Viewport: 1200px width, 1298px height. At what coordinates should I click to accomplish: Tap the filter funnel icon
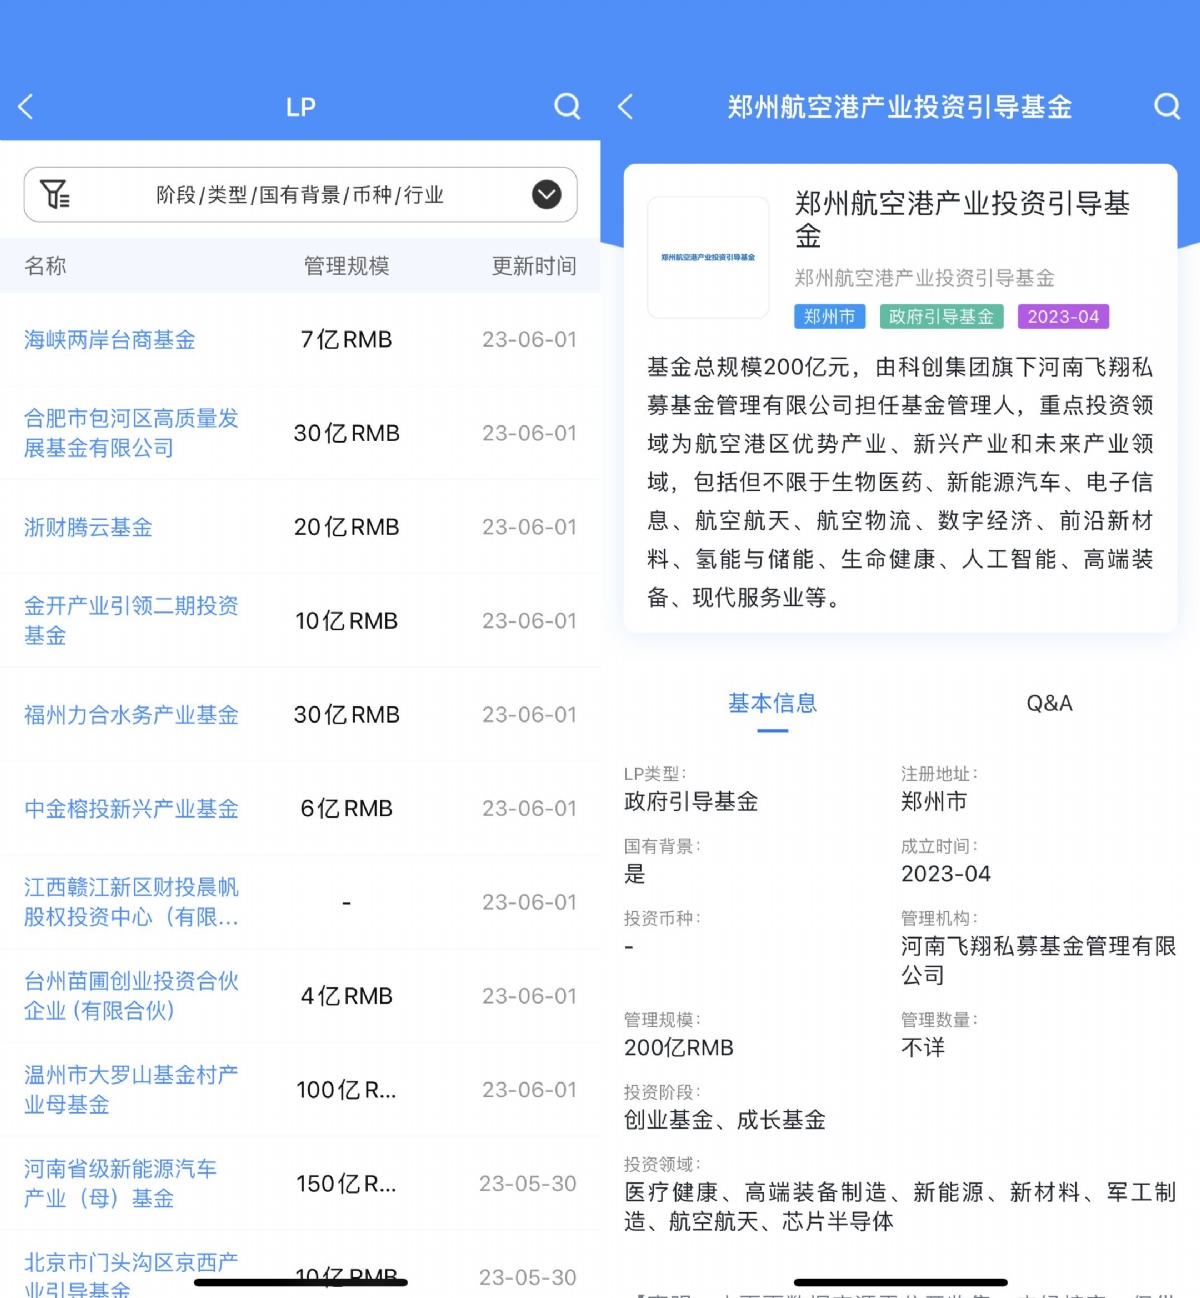tap(55, 194)
